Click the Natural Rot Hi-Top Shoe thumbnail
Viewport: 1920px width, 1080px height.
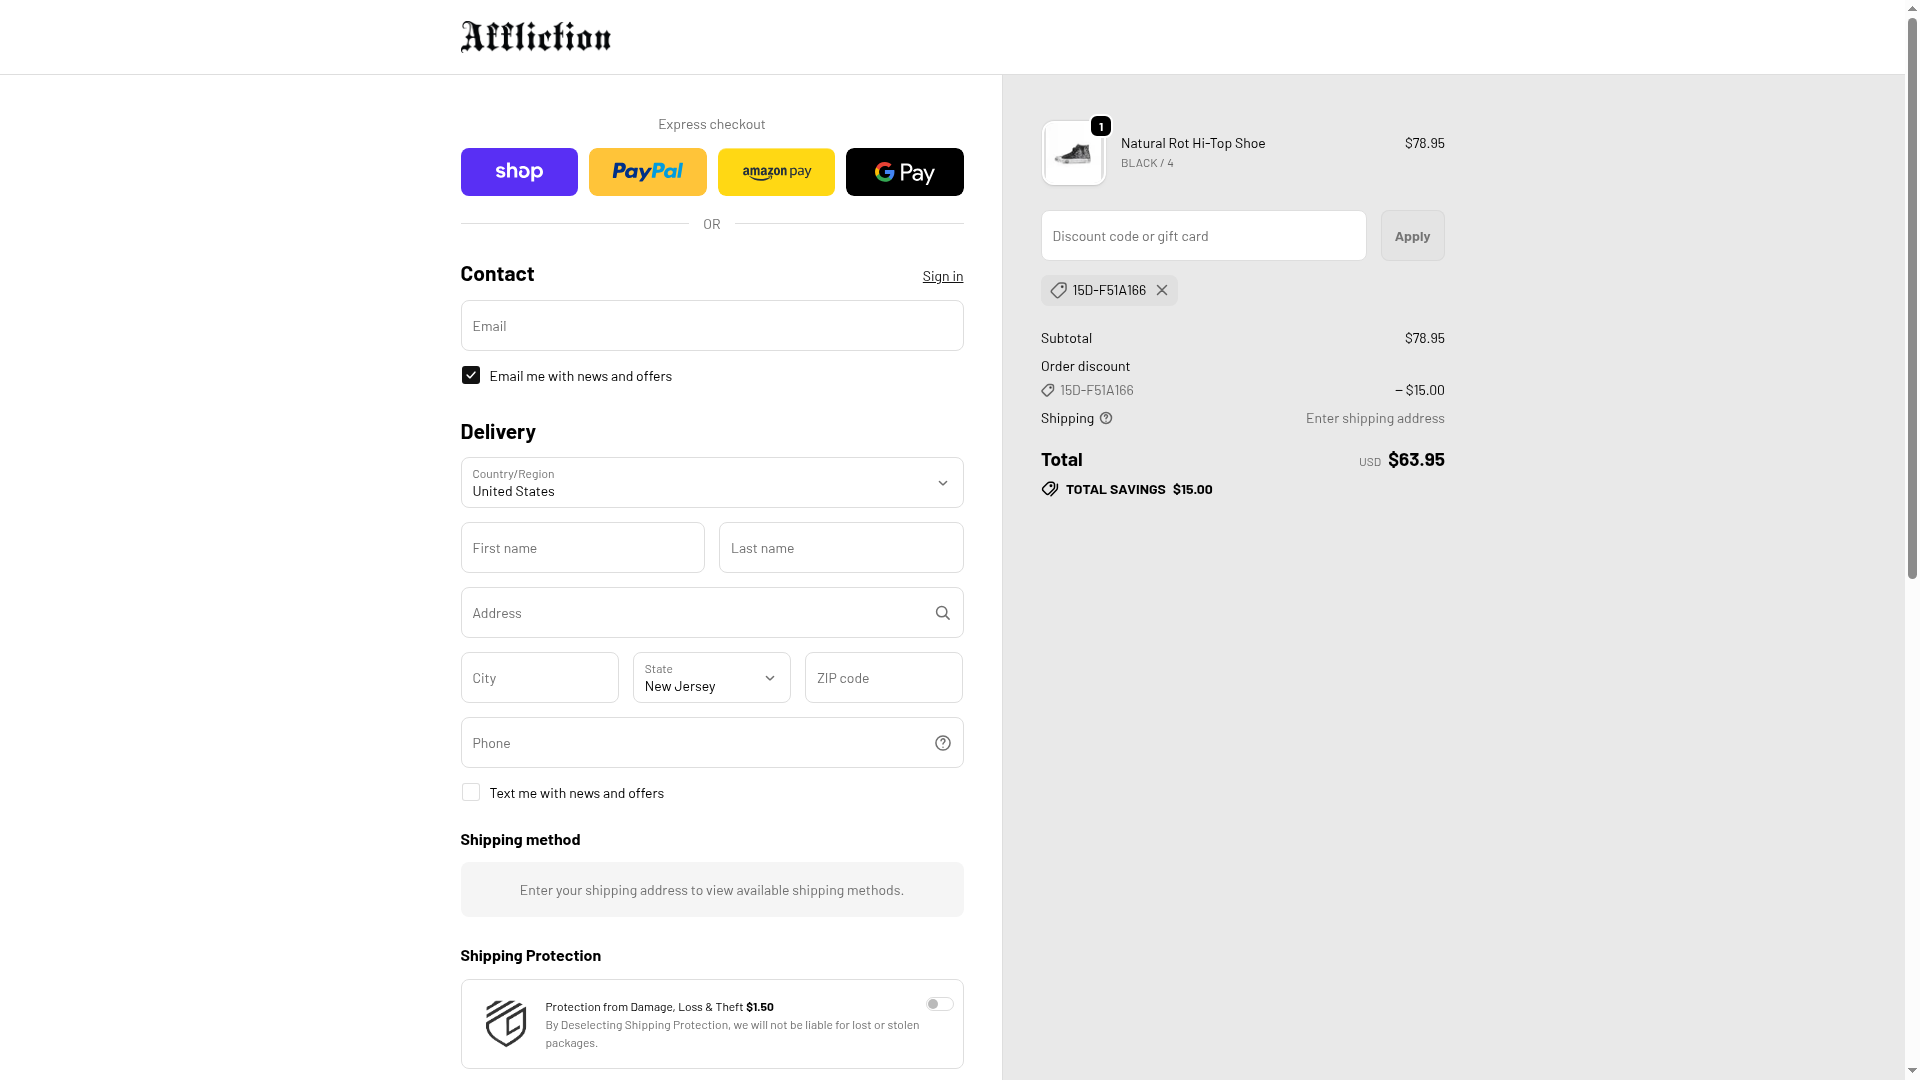tap(1073, 154)
